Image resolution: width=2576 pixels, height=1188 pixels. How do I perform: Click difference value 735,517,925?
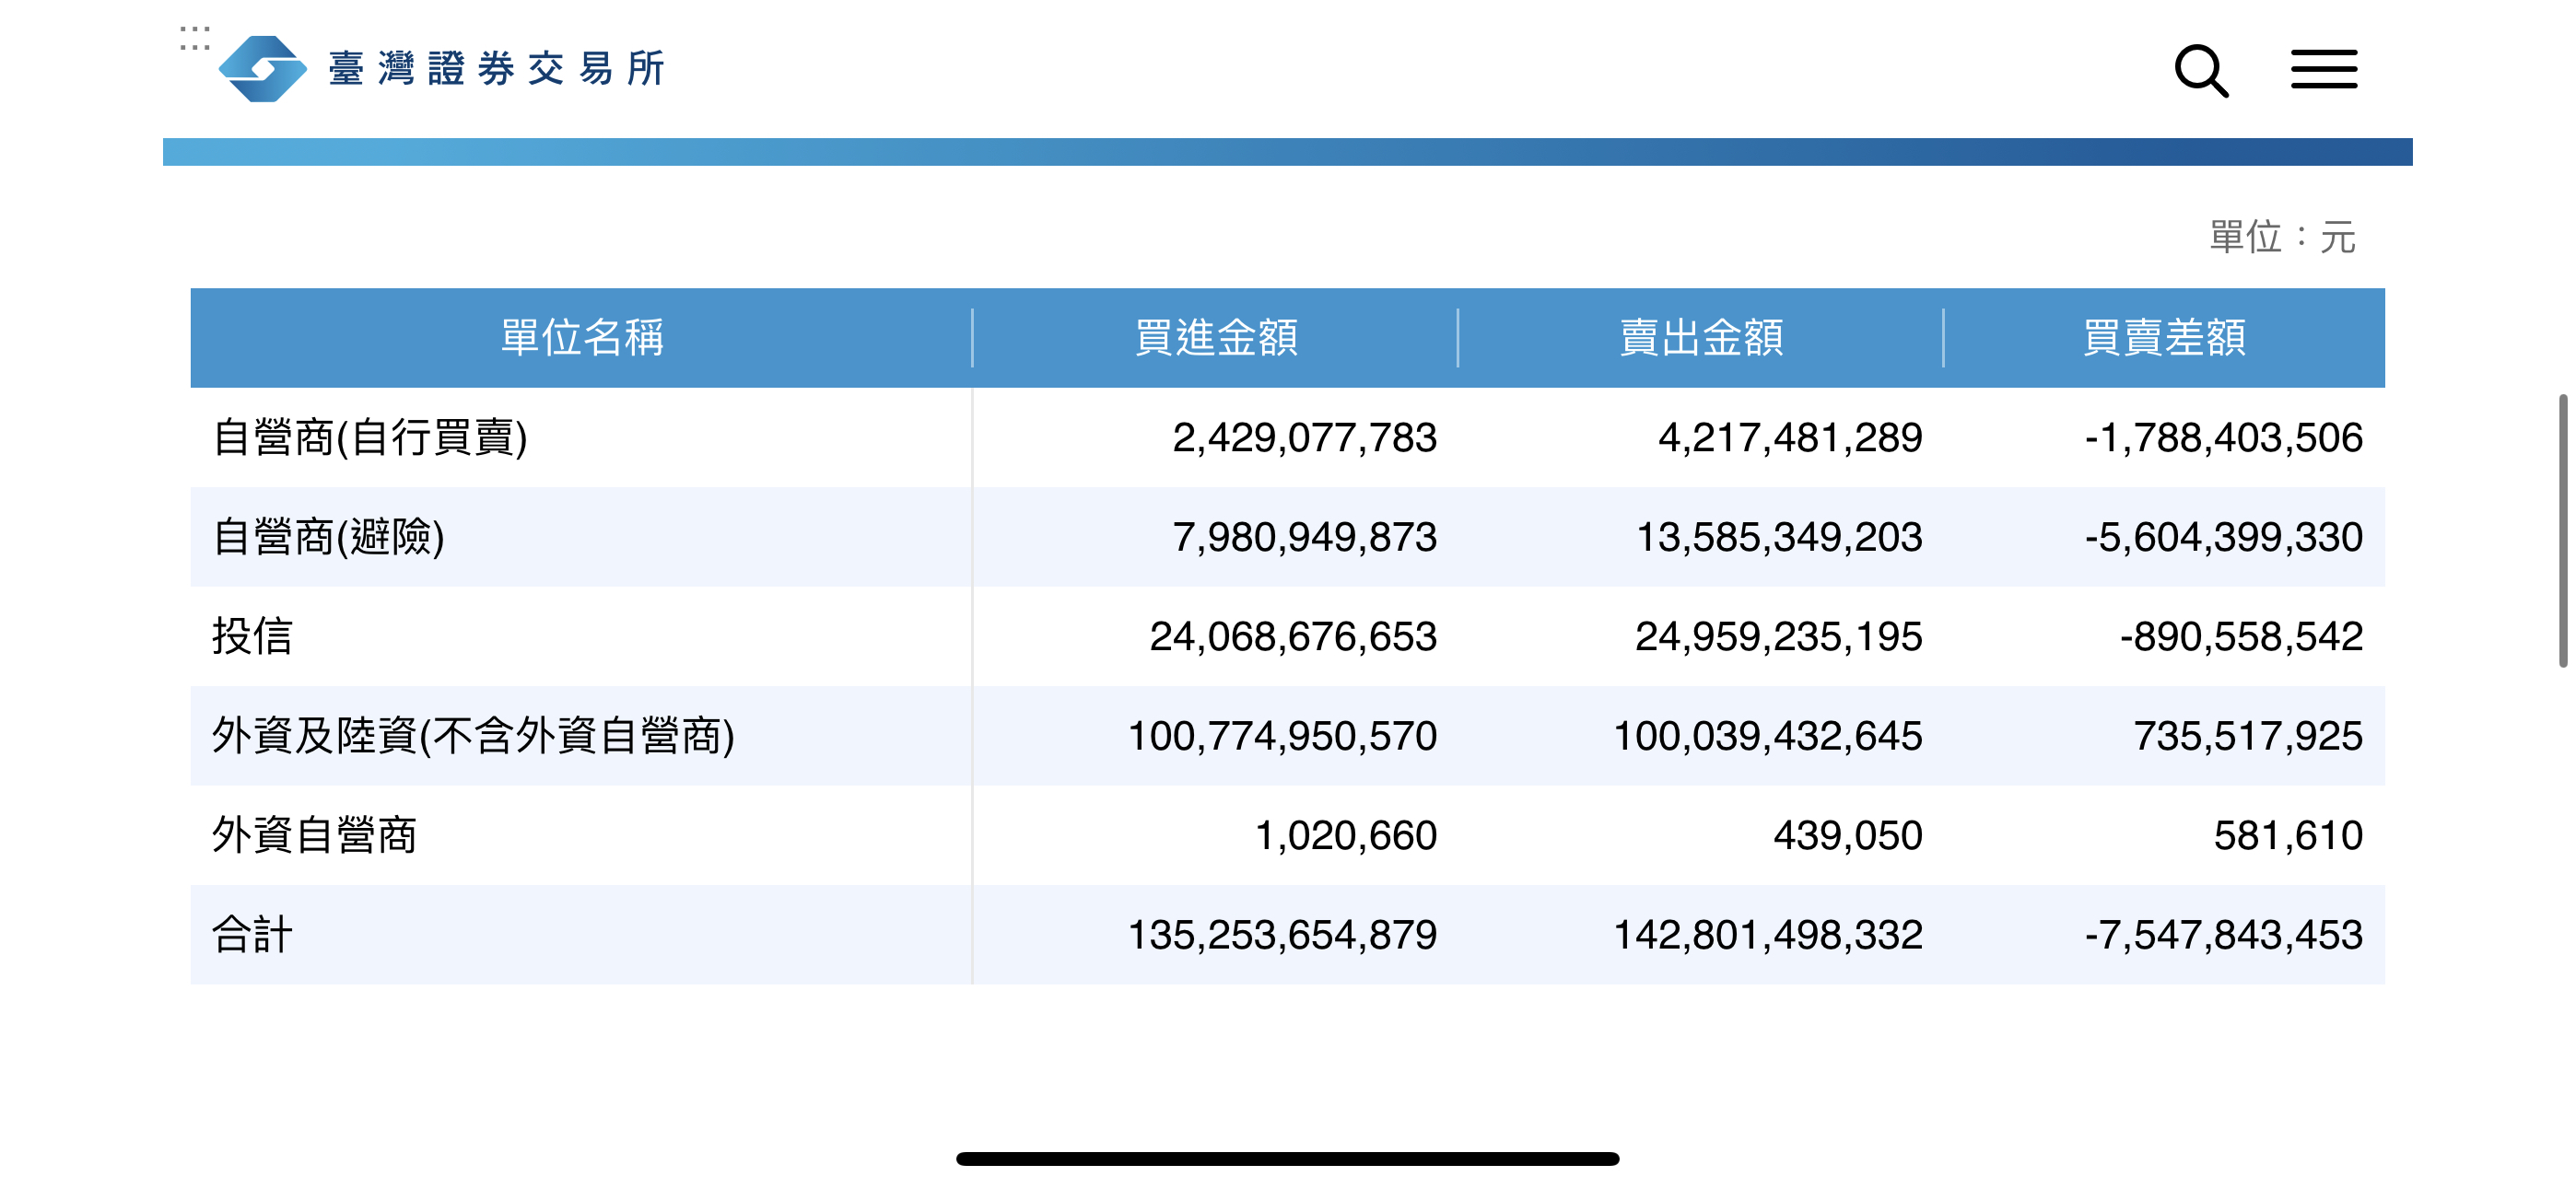2248,736
